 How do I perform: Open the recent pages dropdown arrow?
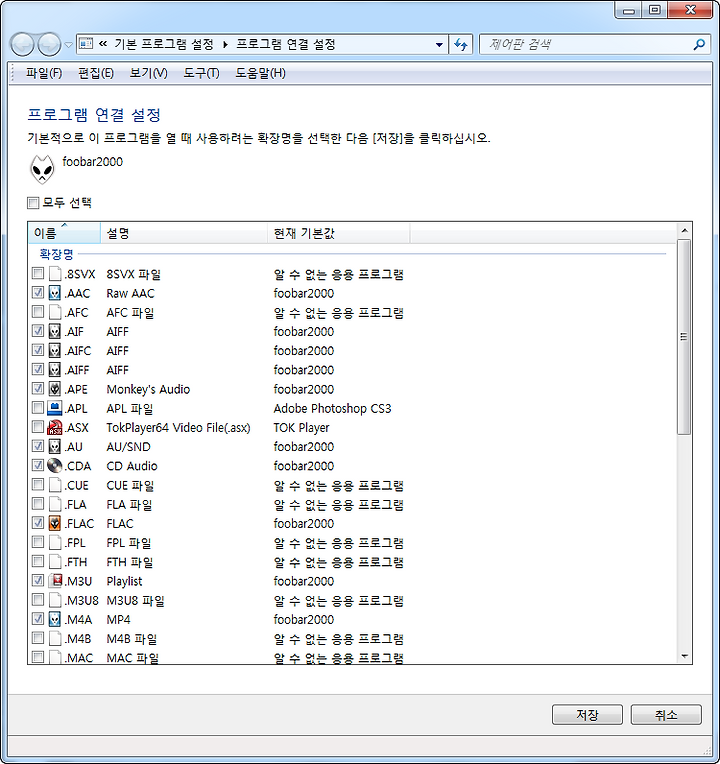point(69,45)
